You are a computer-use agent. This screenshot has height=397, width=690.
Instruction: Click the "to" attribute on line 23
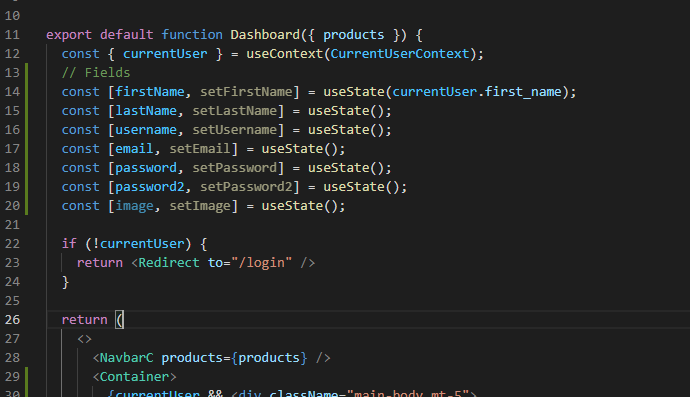(x=215, y=263)
